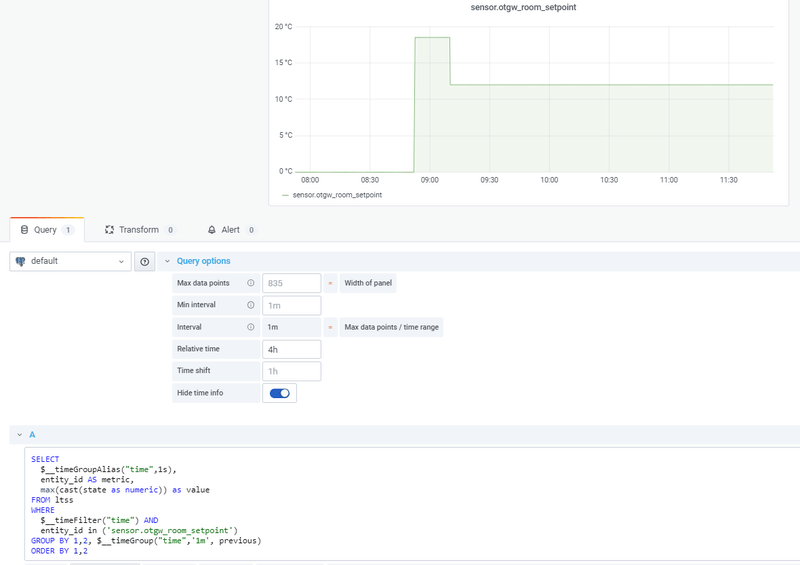Click the PostgreSQL icon in data source selector
This screenshot has width=800, height=565.
click(x=20, y=261)
